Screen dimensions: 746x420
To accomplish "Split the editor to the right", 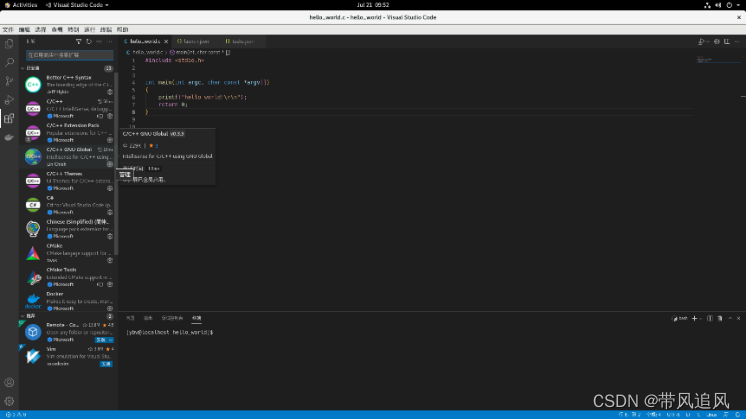I will pyautogui.click(x=727, y=42).
